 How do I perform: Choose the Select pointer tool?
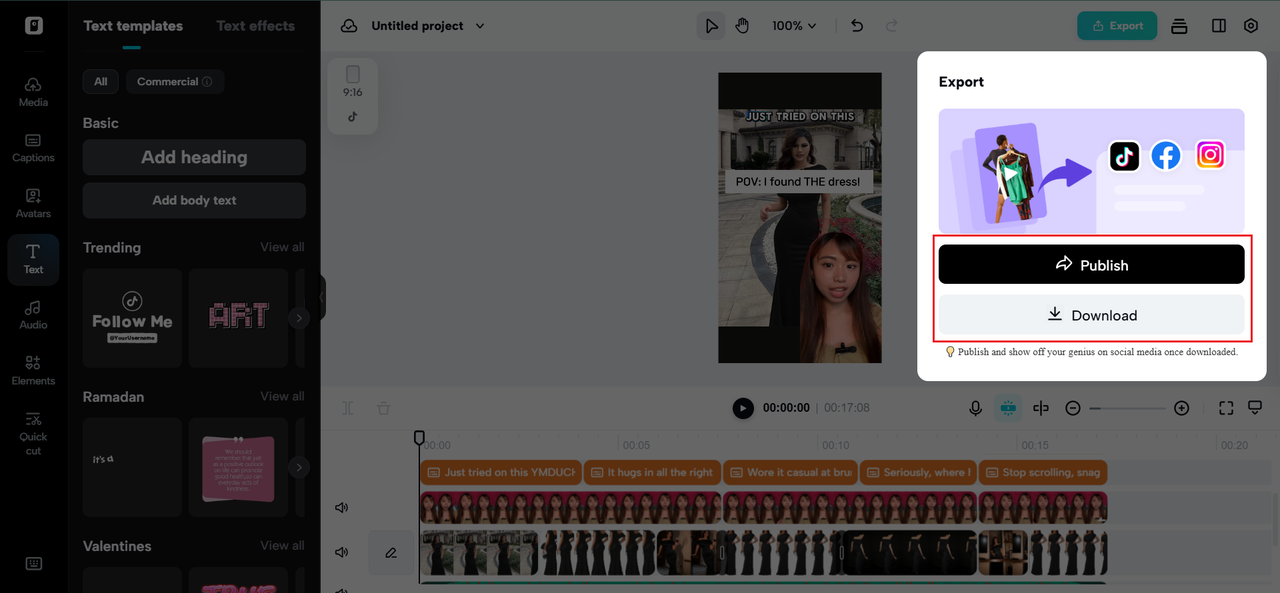click(x=711, y=26)
